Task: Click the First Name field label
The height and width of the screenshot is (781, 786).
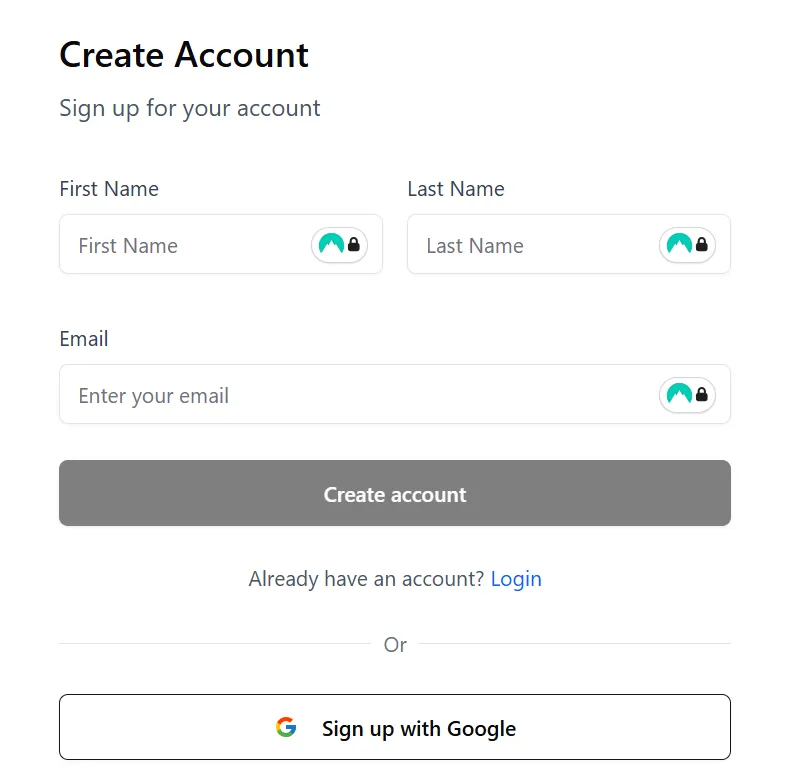Action: pos(109,189)
